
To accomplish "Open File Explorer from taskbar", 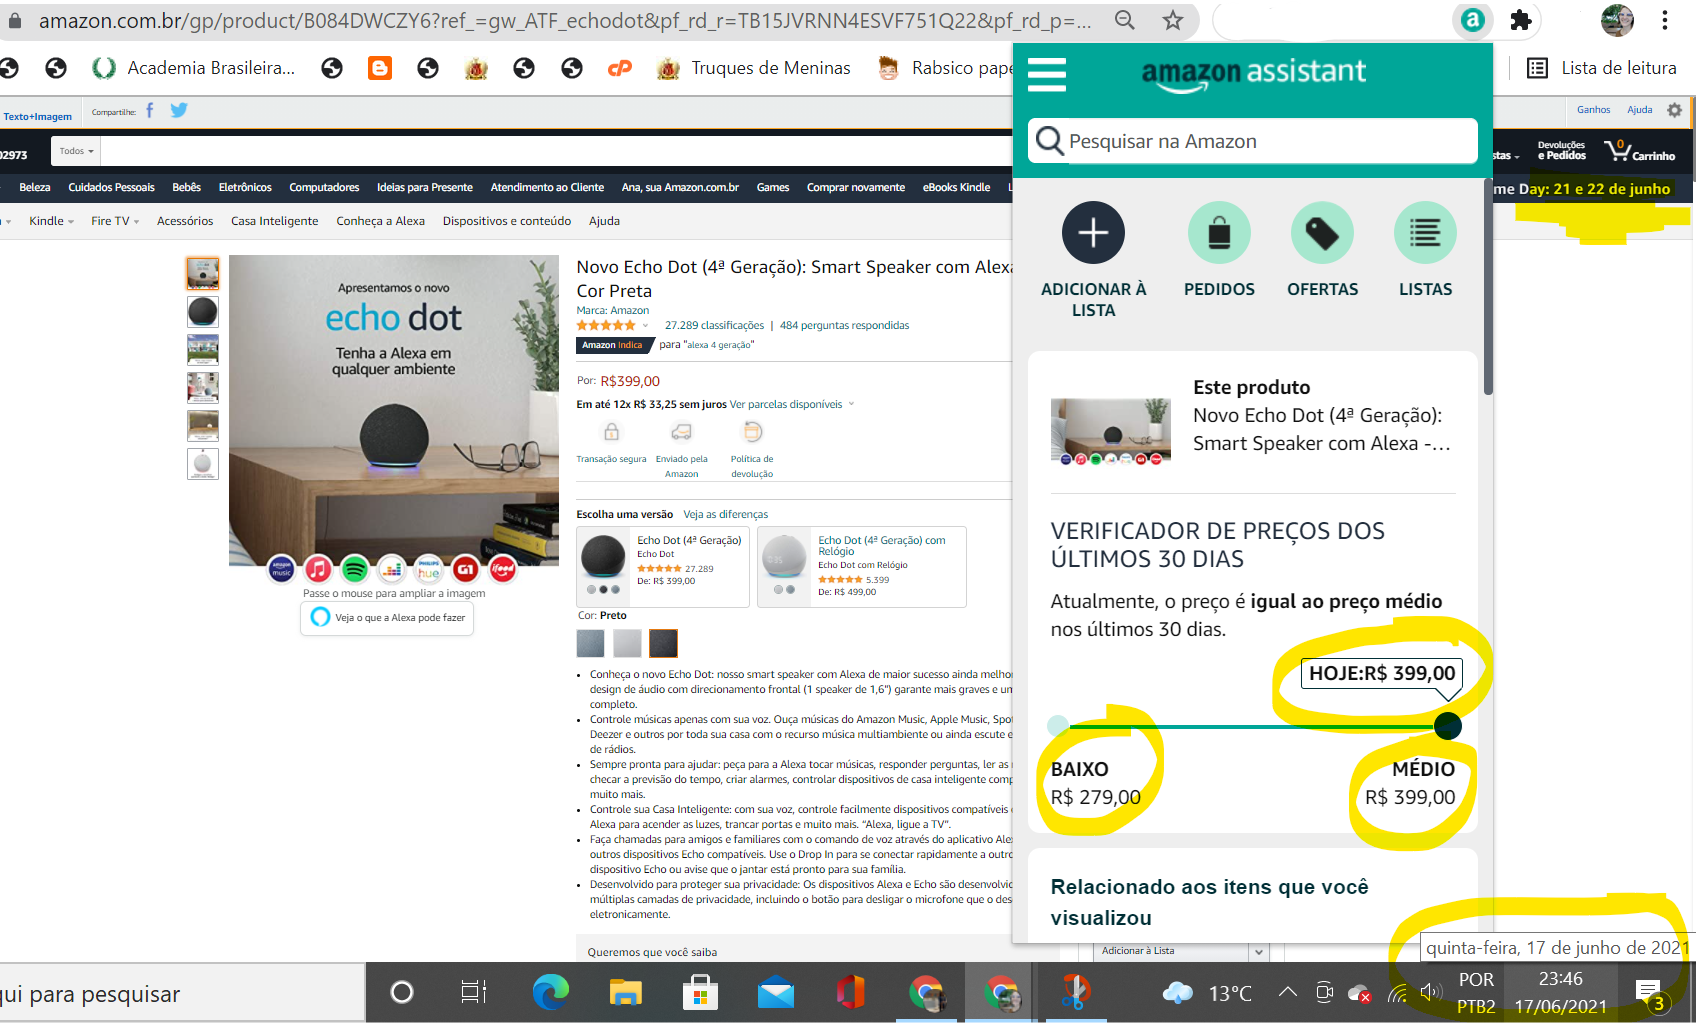I will coord(625,992).
